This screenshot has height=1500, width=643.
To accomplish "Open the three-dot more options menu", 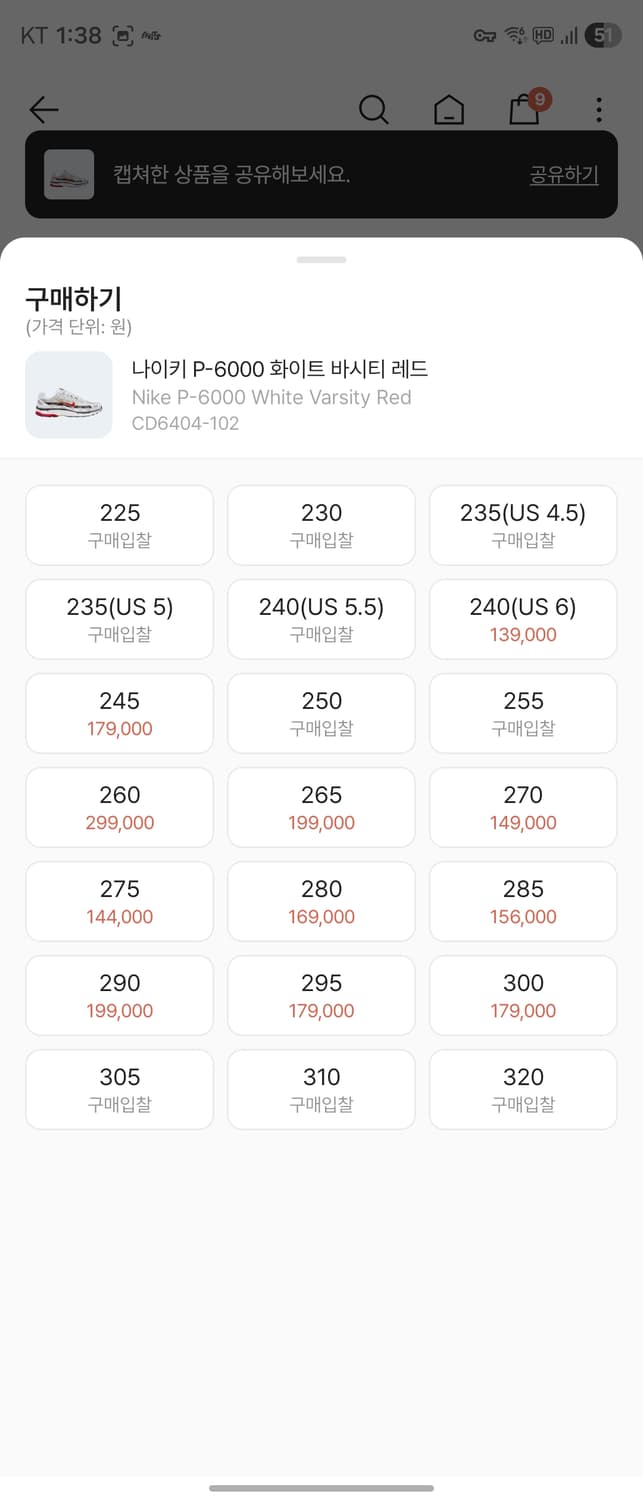I will point(598,109).
